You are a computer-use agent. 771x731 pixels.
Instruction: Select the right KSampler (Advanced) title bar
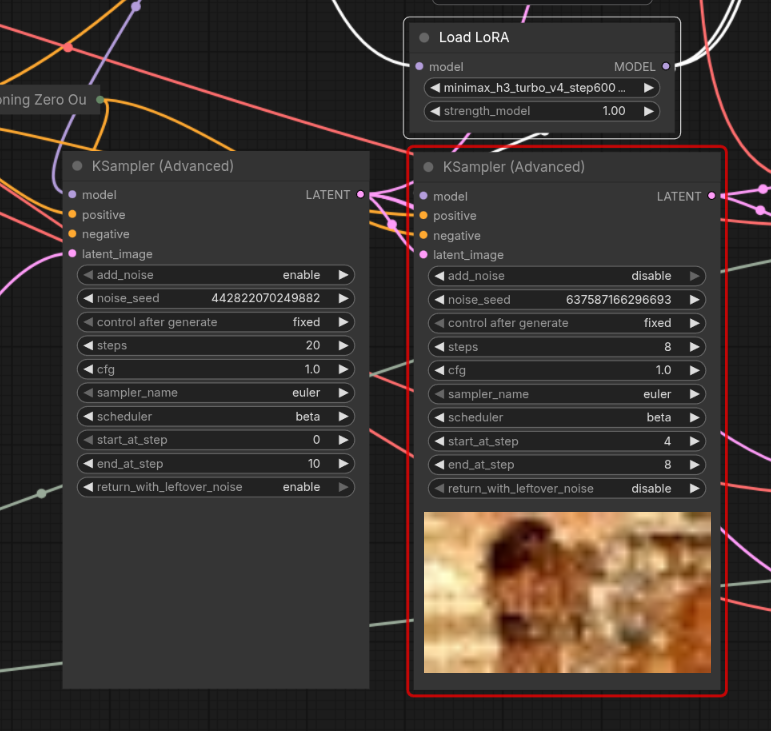click(x=567, y=167)
